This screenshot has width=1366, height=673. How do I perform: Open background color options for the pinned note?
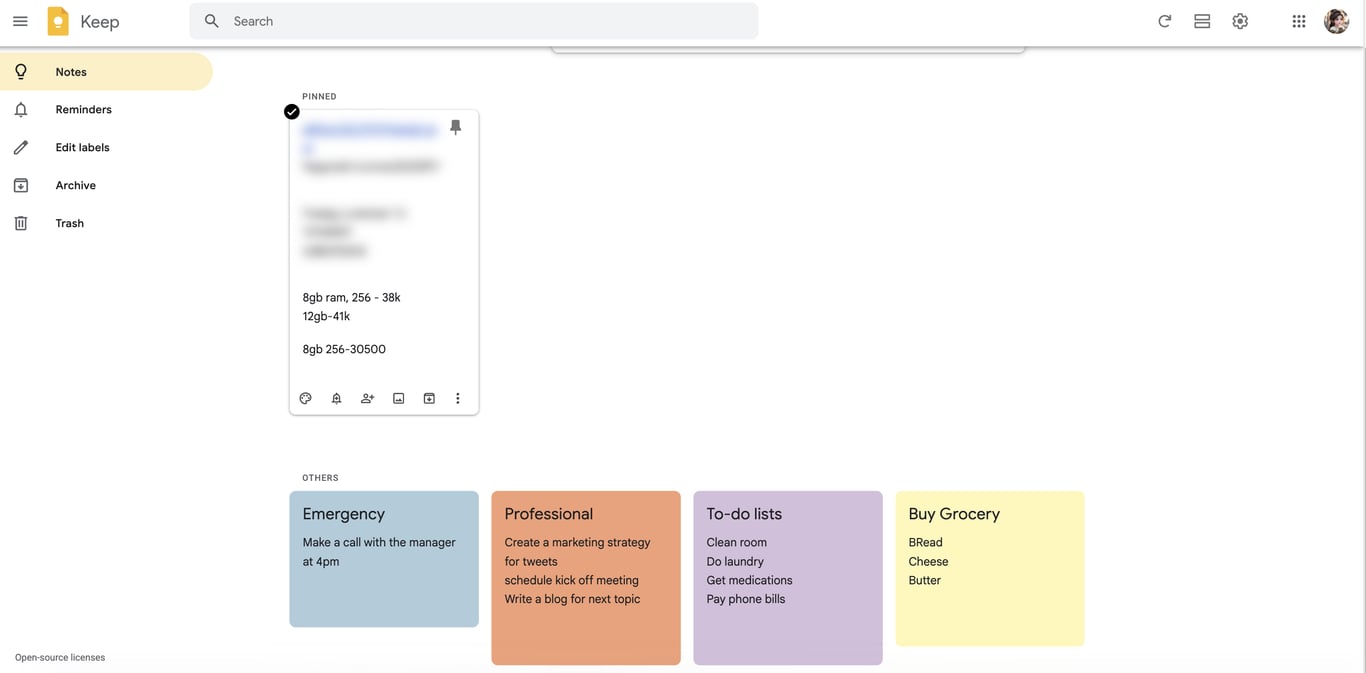[x=305, y=397]
